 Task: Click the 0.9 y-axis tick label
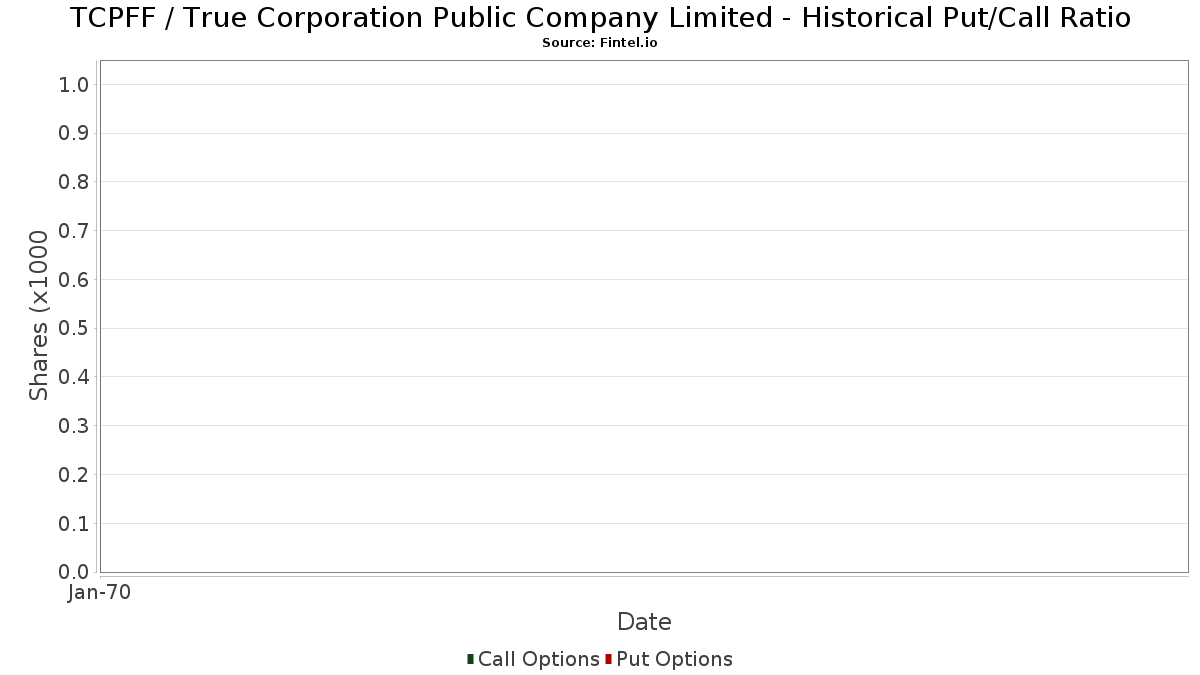pyautogui.click(x=74, y=134)
